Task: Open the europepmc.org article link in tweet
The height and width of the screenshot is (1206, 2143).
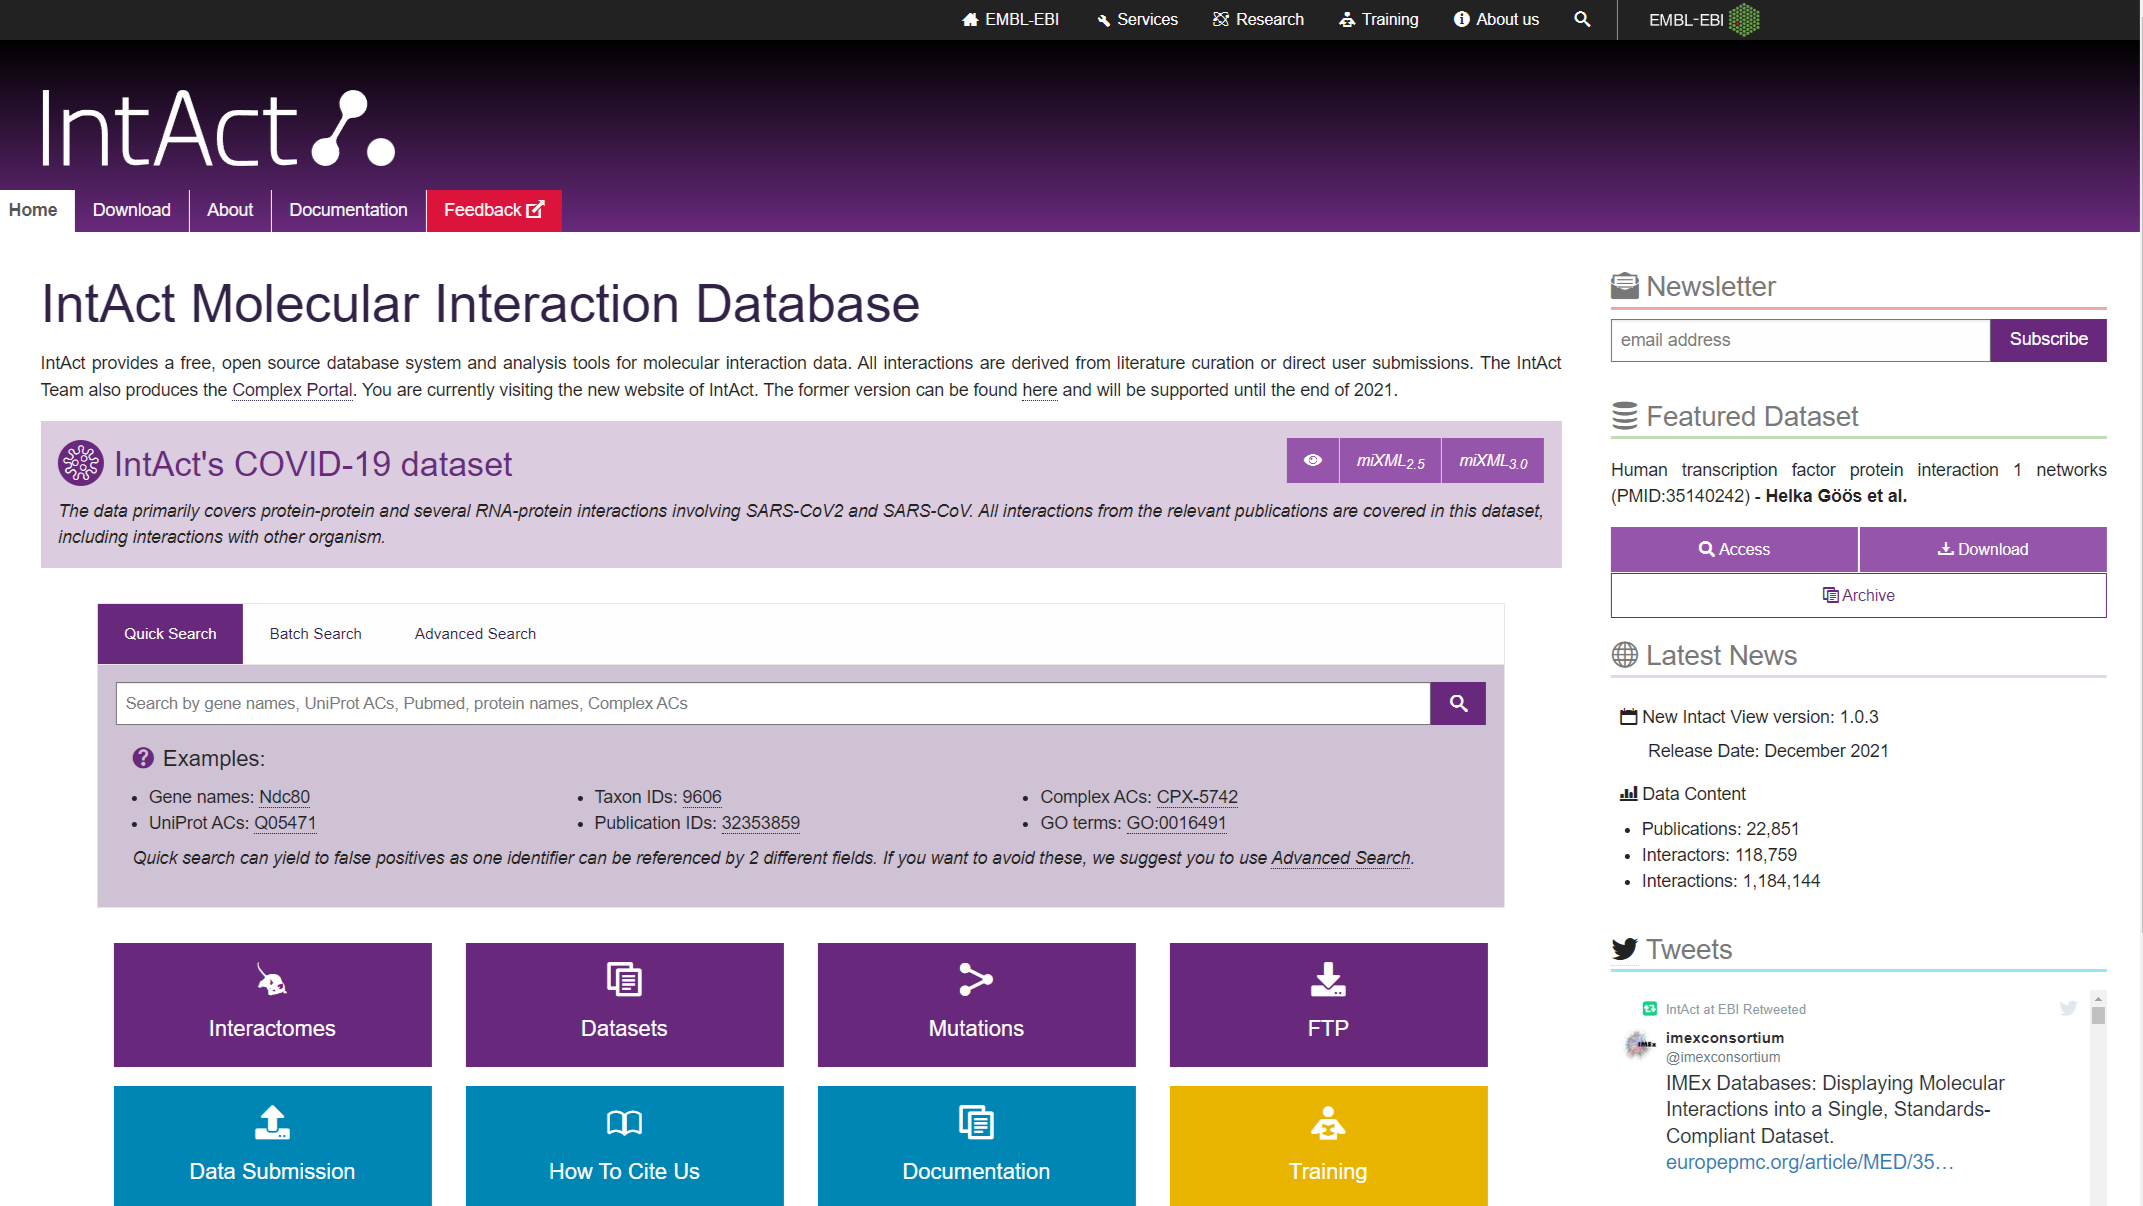Action: pos(1809,1162)
